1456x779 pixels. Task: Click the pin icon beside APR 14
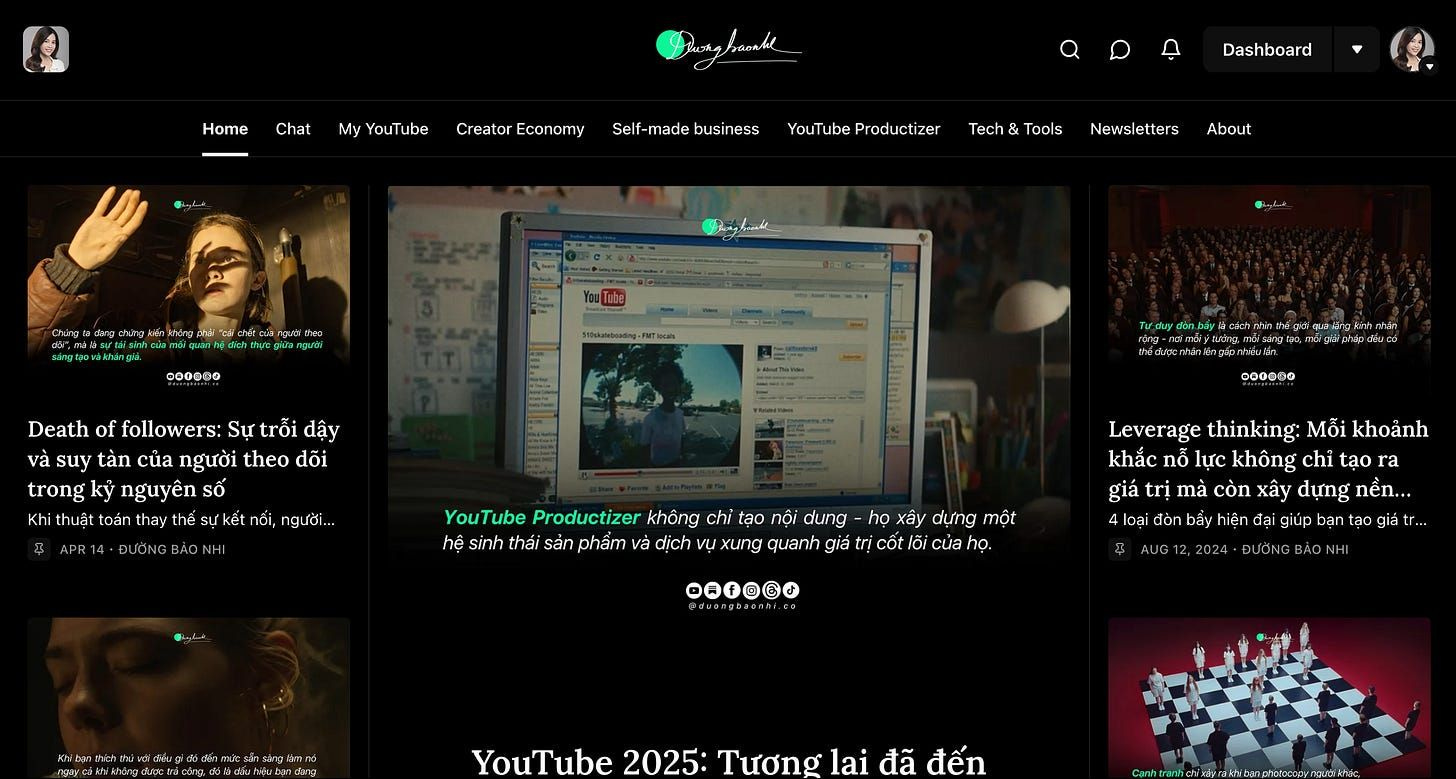coord(38,549)
